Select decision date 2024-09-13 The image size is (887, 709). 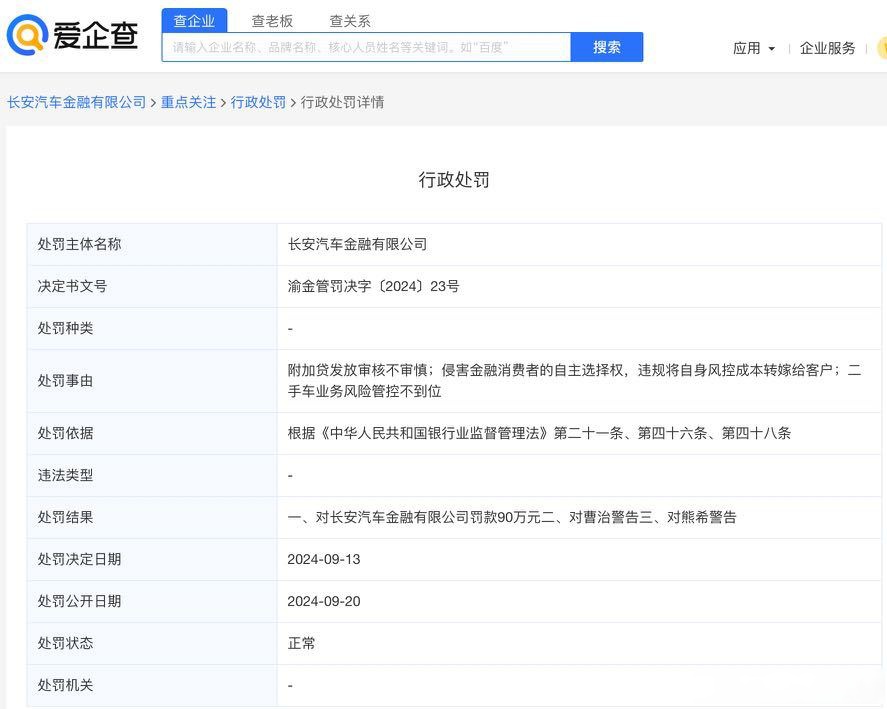tap(324, 559)
